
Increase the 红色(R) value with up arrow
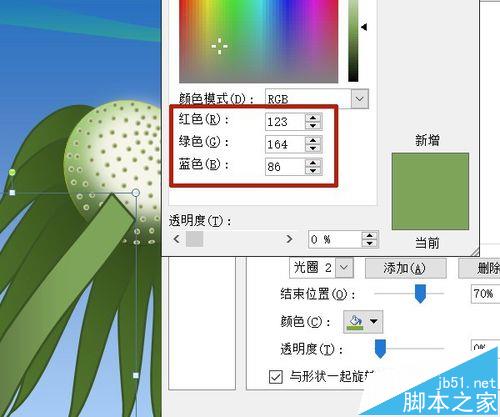(x=313, y=118)
